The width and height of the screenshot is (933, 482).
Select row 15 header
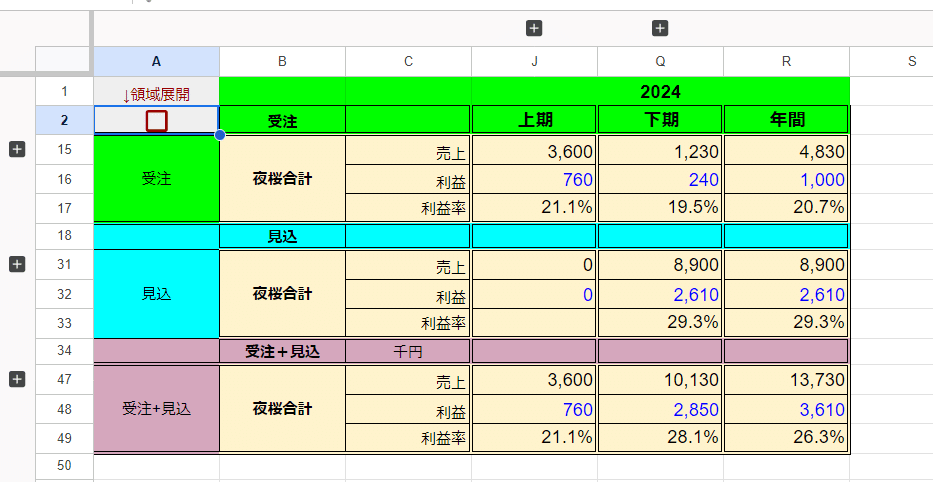coord(64,149)
